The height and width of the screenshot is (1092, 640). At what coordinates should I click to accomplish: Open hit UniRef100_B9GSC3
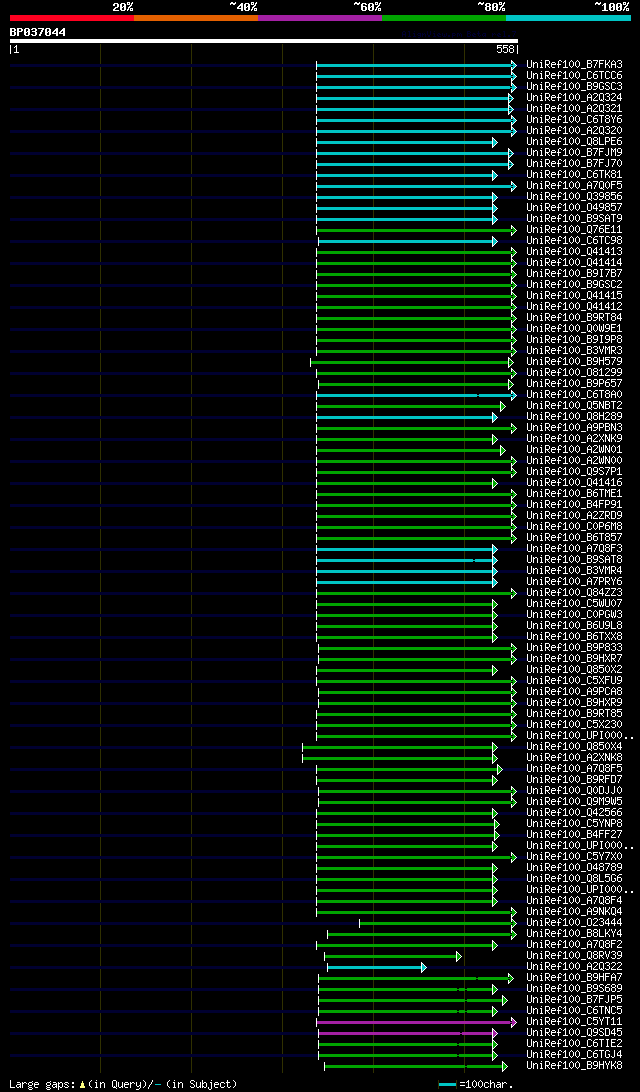pyautogui.click(x=575, y=86)
